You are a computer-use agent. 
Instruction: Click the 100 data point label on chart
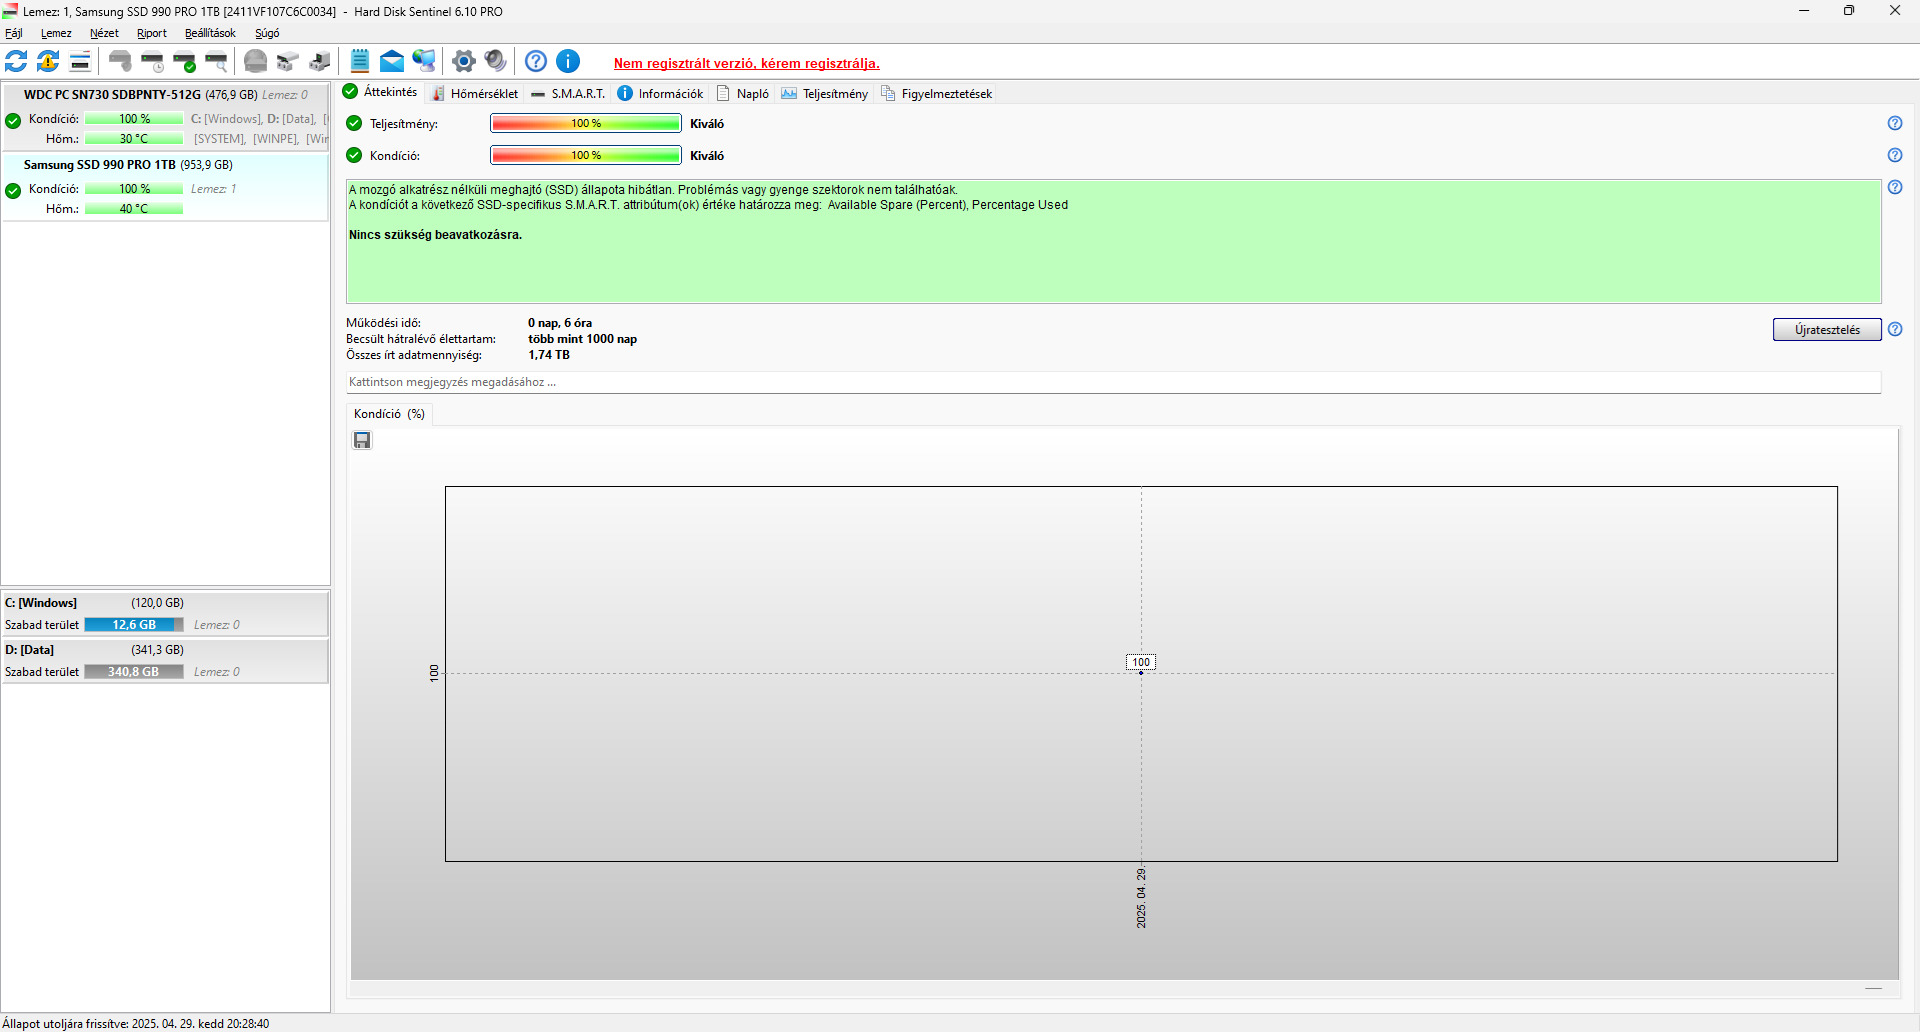pos(1141,662)
